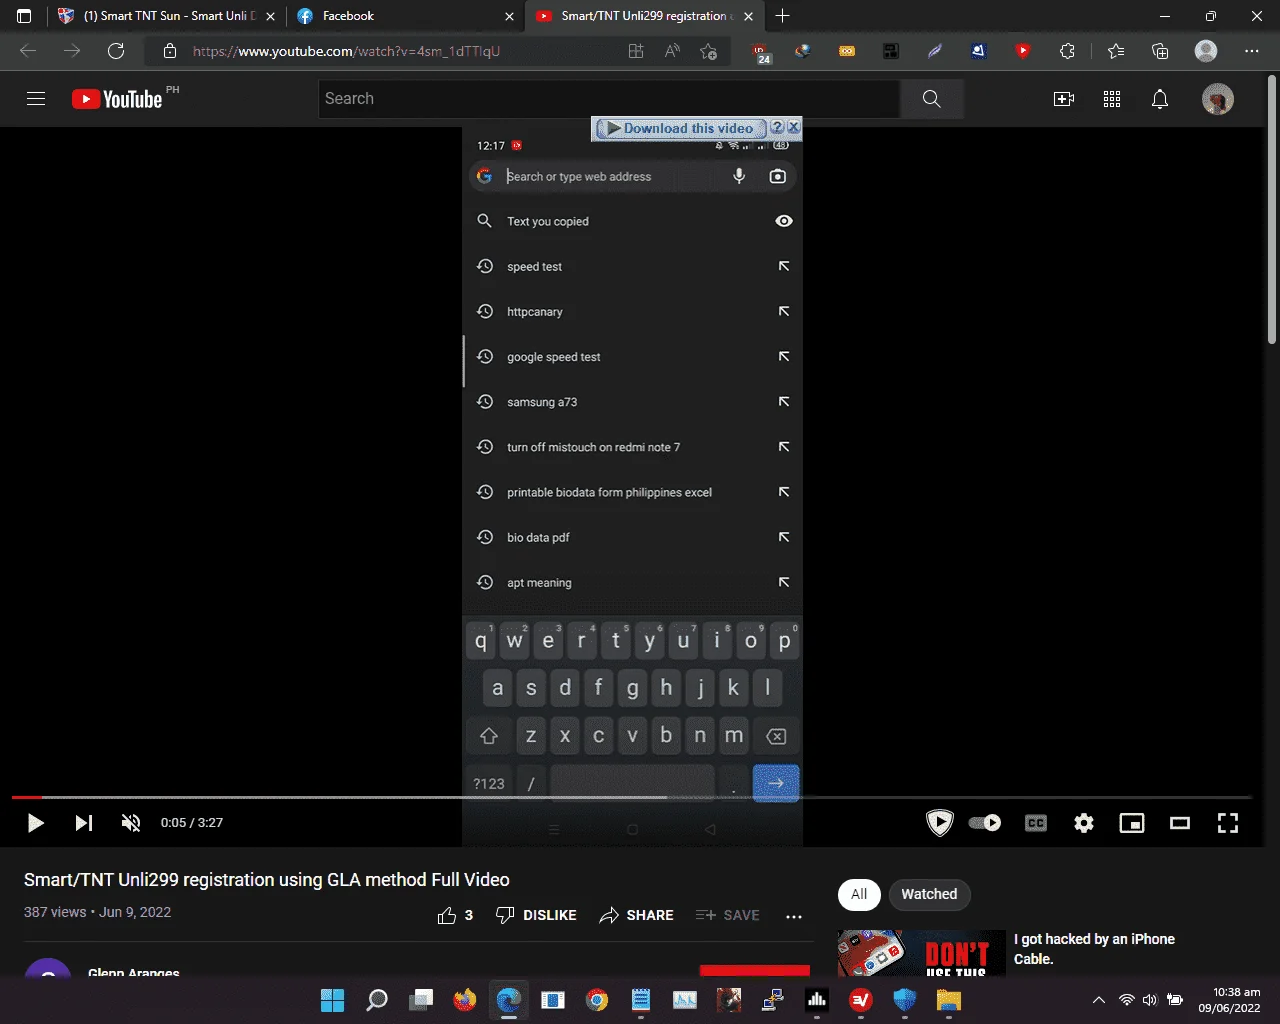1280x1024 pixels.
Task: Open the address bar apps grid icon
Action: point(636,51)
